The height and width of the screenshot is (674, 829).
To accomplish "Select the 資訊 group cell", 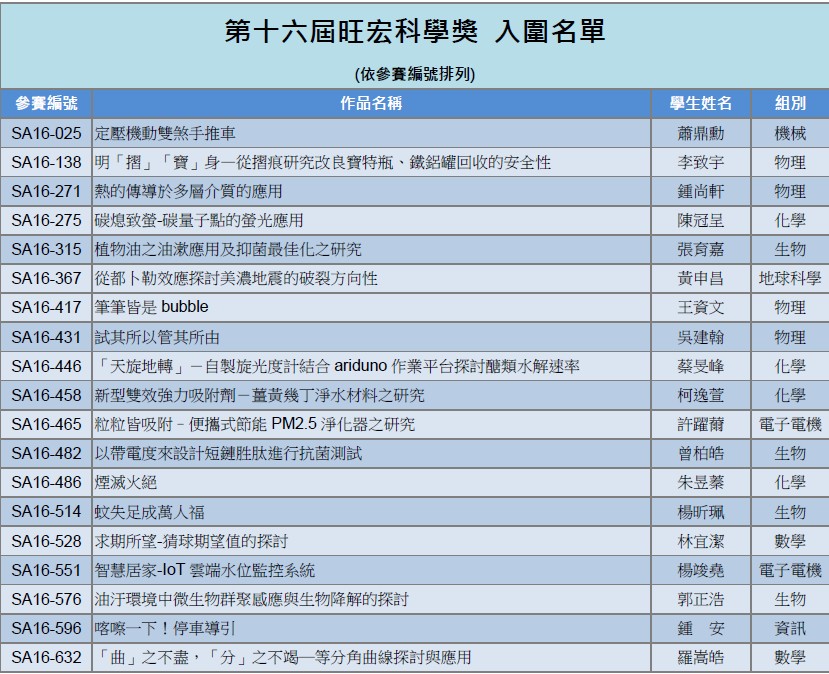I will 789,629.
